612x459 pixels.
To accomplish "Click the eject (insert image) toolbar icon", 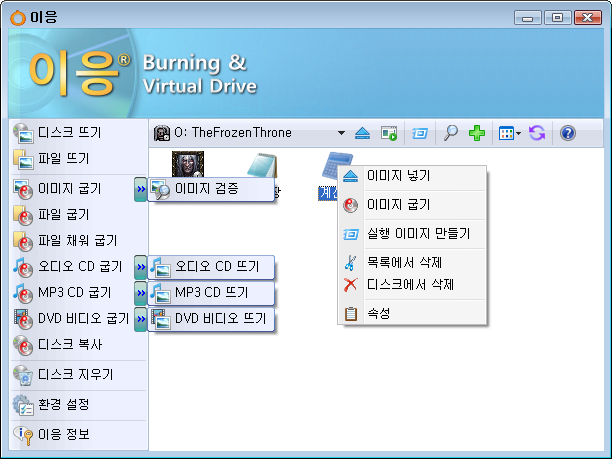I will [x=363, y=133].
